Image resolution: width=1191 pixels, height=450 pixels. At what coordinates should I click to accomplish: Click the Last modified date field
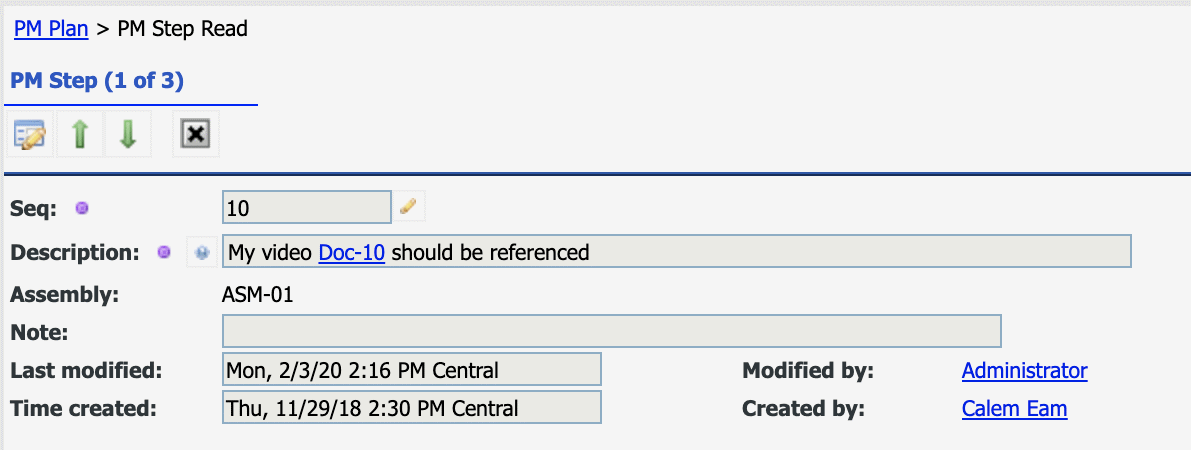point(412,369)
